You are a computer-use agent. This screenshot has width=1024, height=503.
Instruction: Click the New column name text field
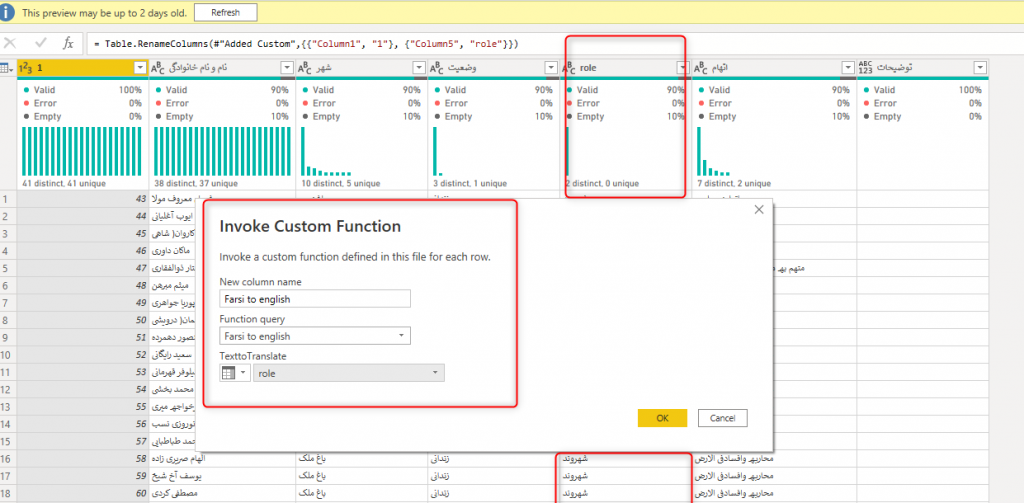tap(314, 298)
